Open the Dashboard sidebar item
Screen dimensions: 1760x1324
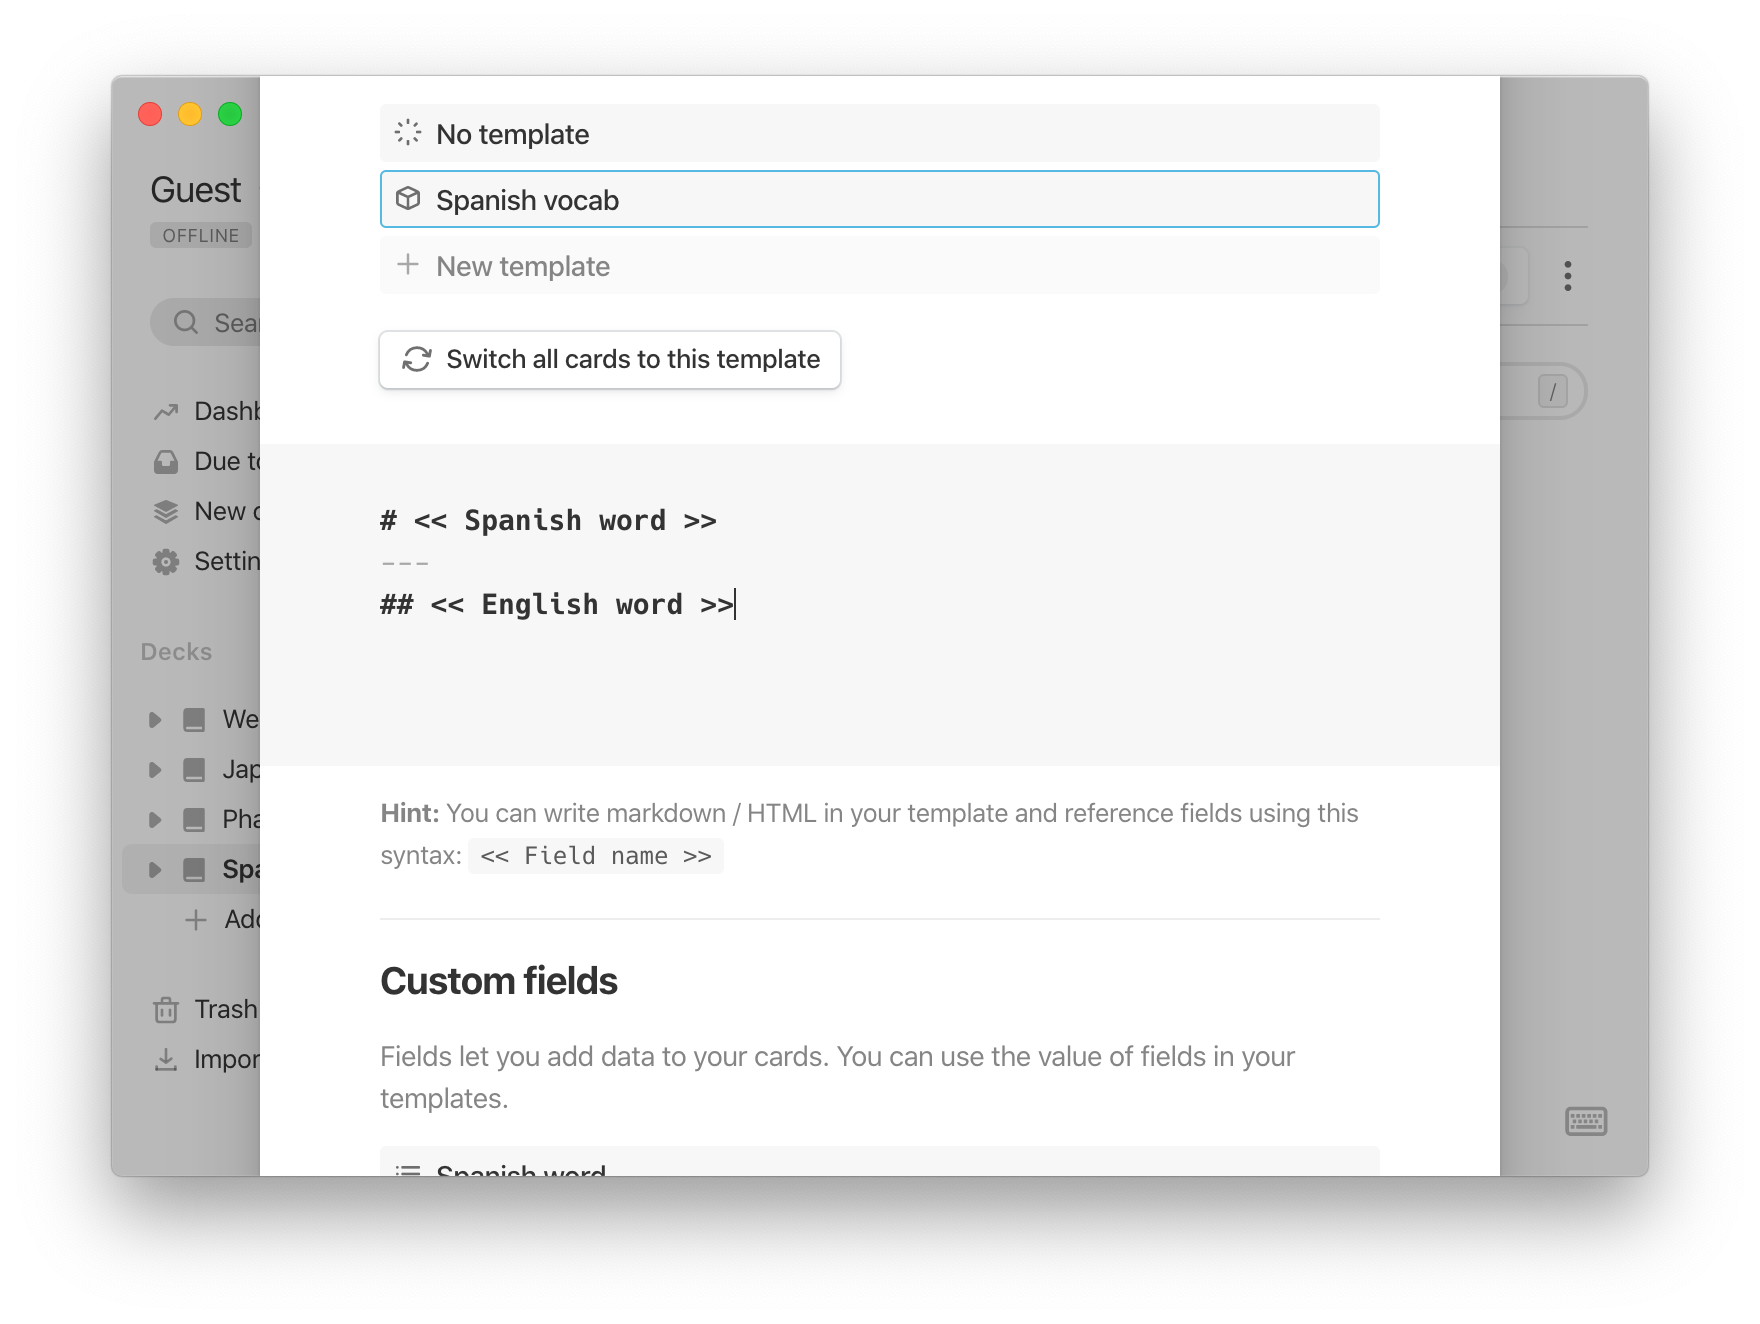(206, 411)
